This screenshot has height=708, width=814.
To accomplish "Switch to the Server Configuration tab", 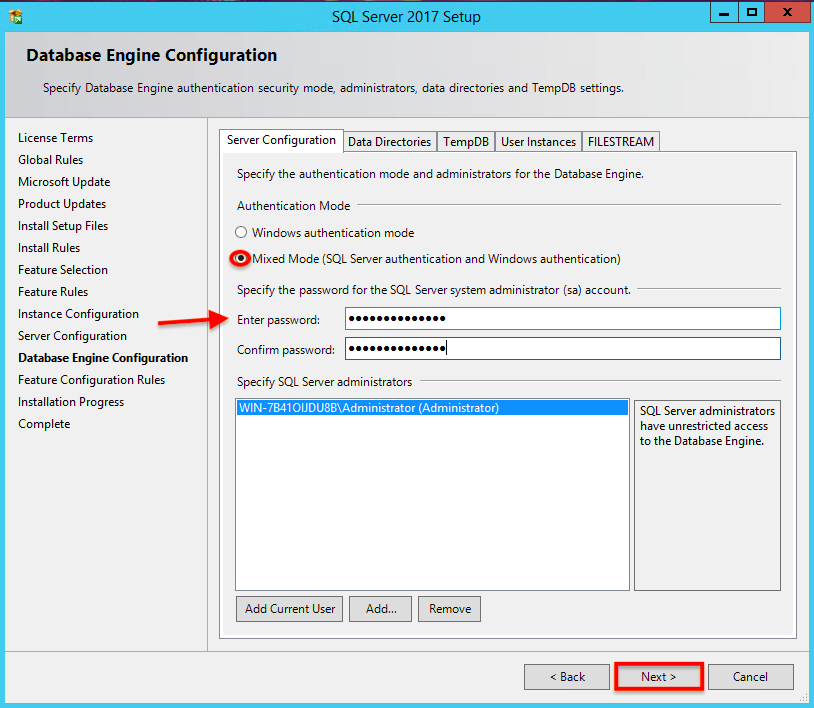I will point(281,140).
